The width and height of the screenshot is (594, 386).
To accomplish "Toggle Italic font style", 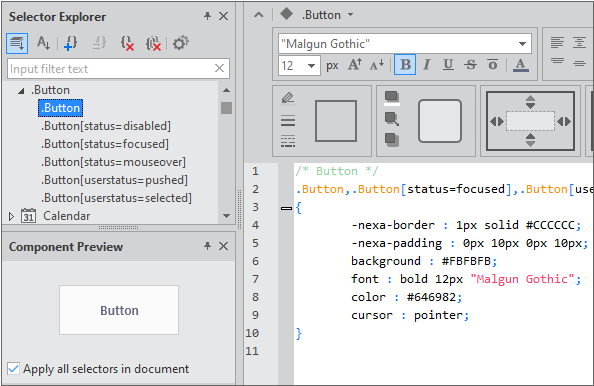I will 427,65.
